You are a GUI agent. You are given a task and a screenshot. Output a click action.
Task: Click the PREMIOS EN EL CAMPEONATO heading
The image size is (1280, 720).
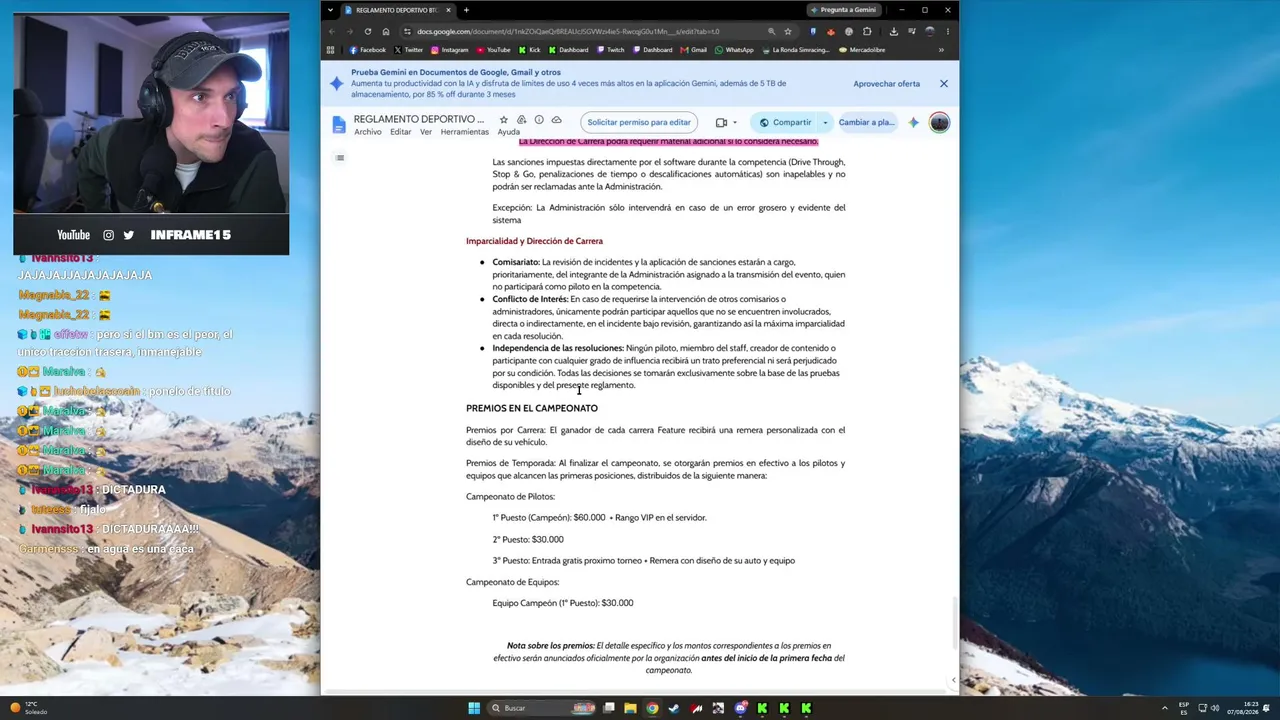click(x=532, y=408)
